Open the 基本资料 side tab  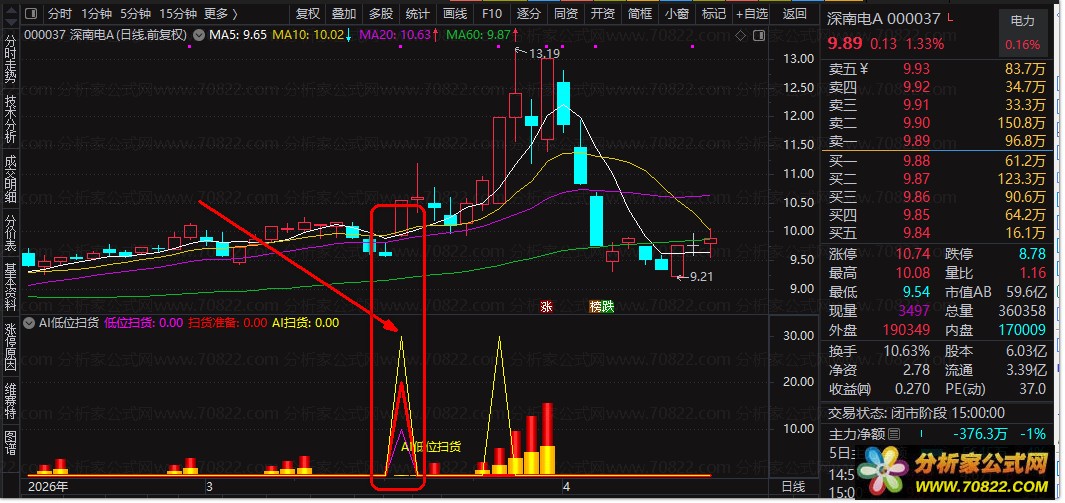(10, 288)
